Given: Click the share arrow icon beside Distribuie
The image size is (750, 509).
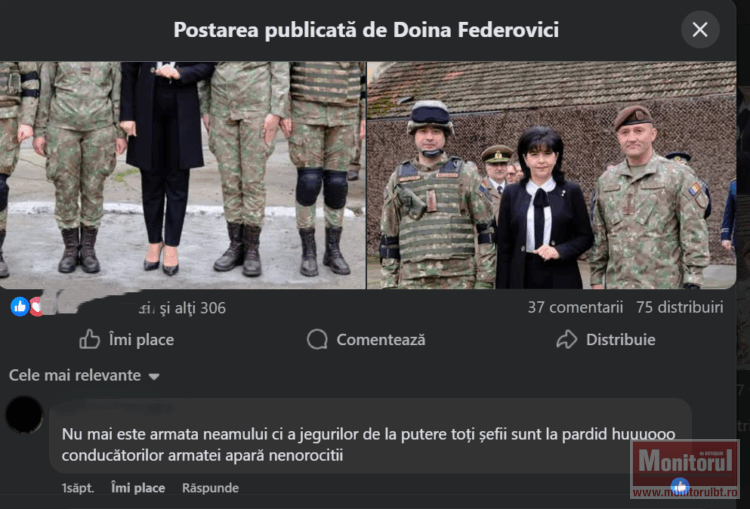Looking at the screenshot, I should 567,340.
